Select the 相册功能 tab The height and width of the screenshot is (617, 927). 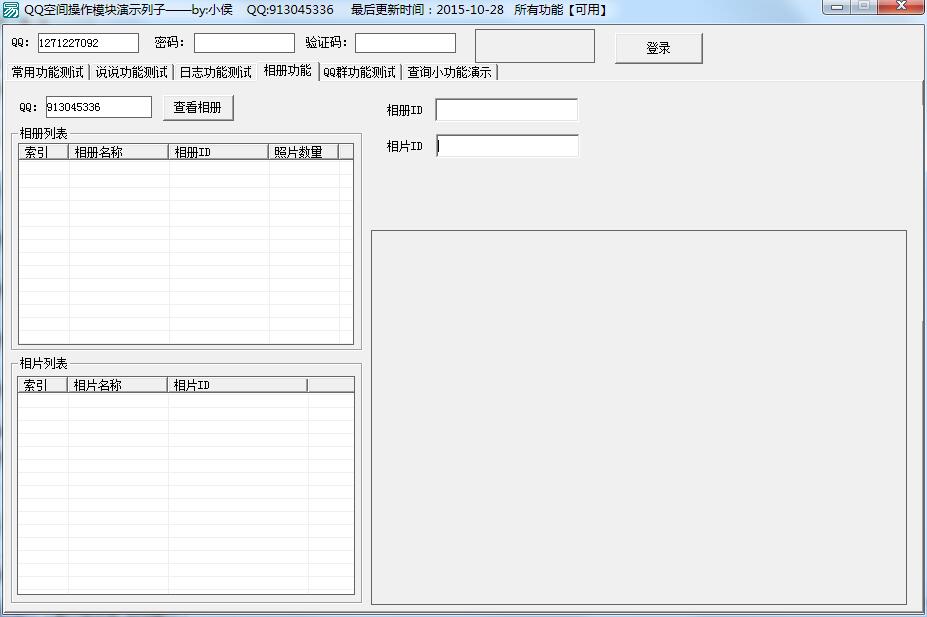pos(288,71)
